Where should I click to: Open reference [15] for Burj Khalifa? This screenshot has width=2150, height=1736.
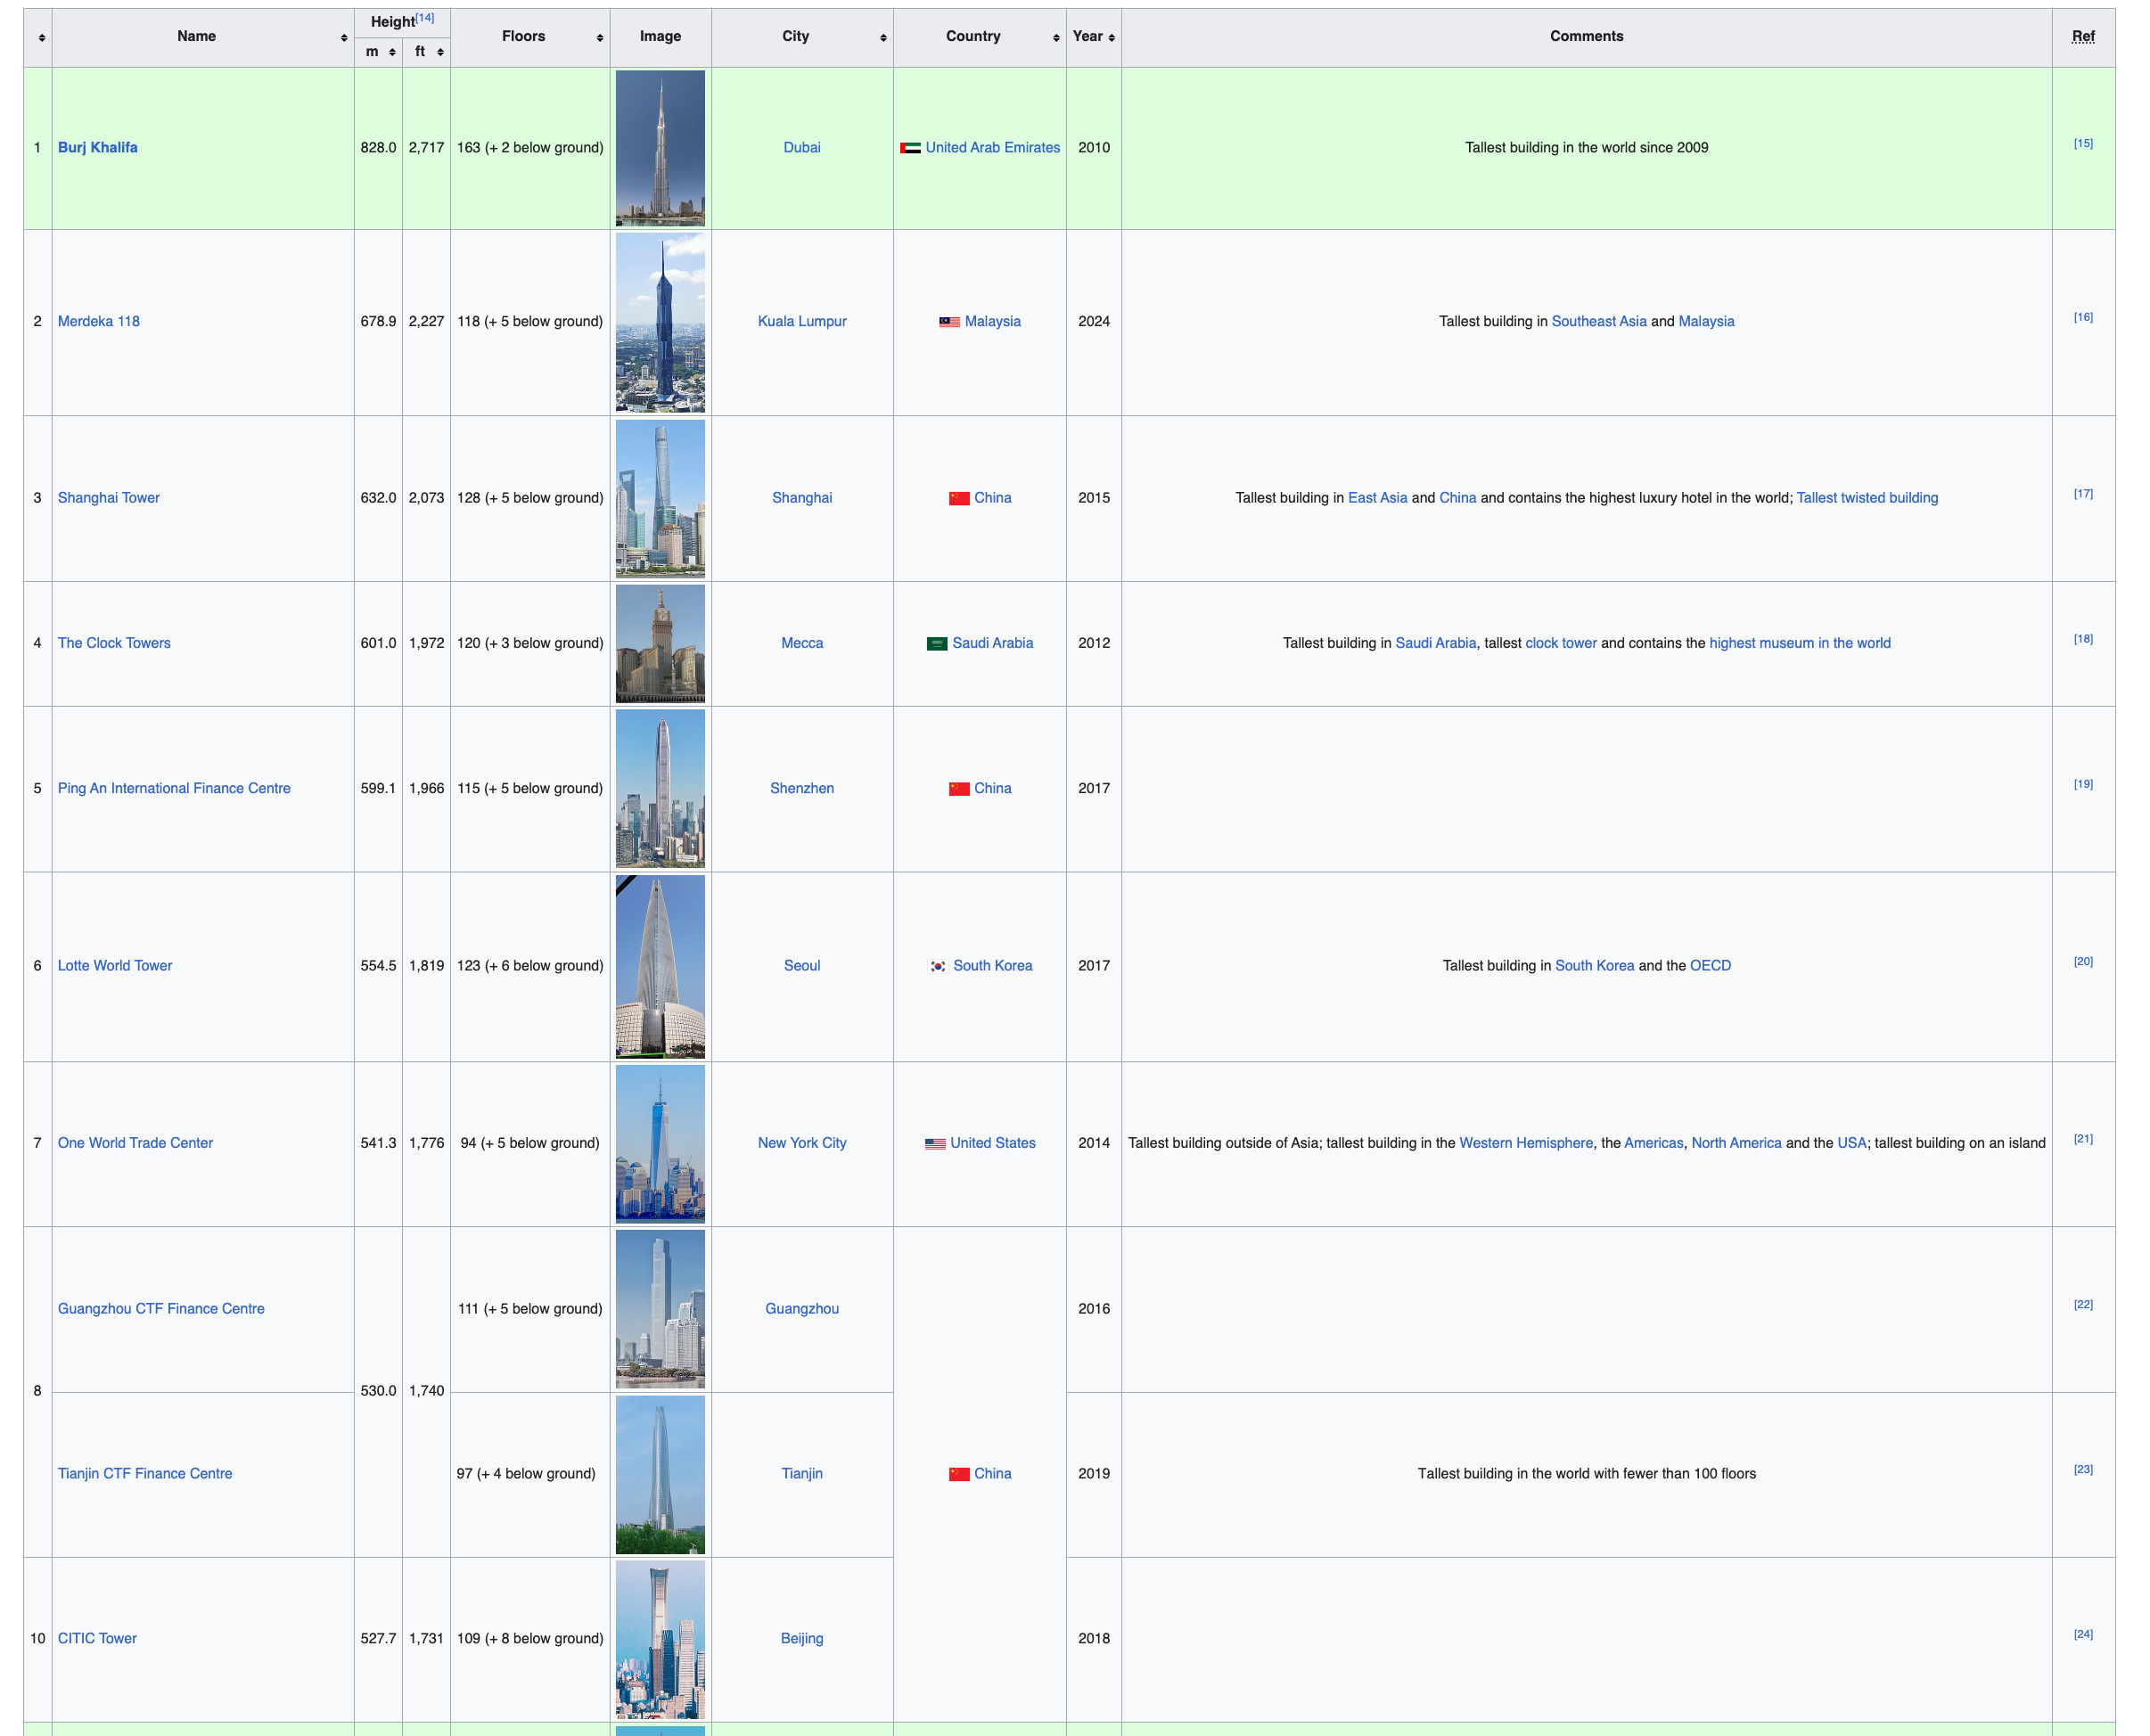(2083, 144)
